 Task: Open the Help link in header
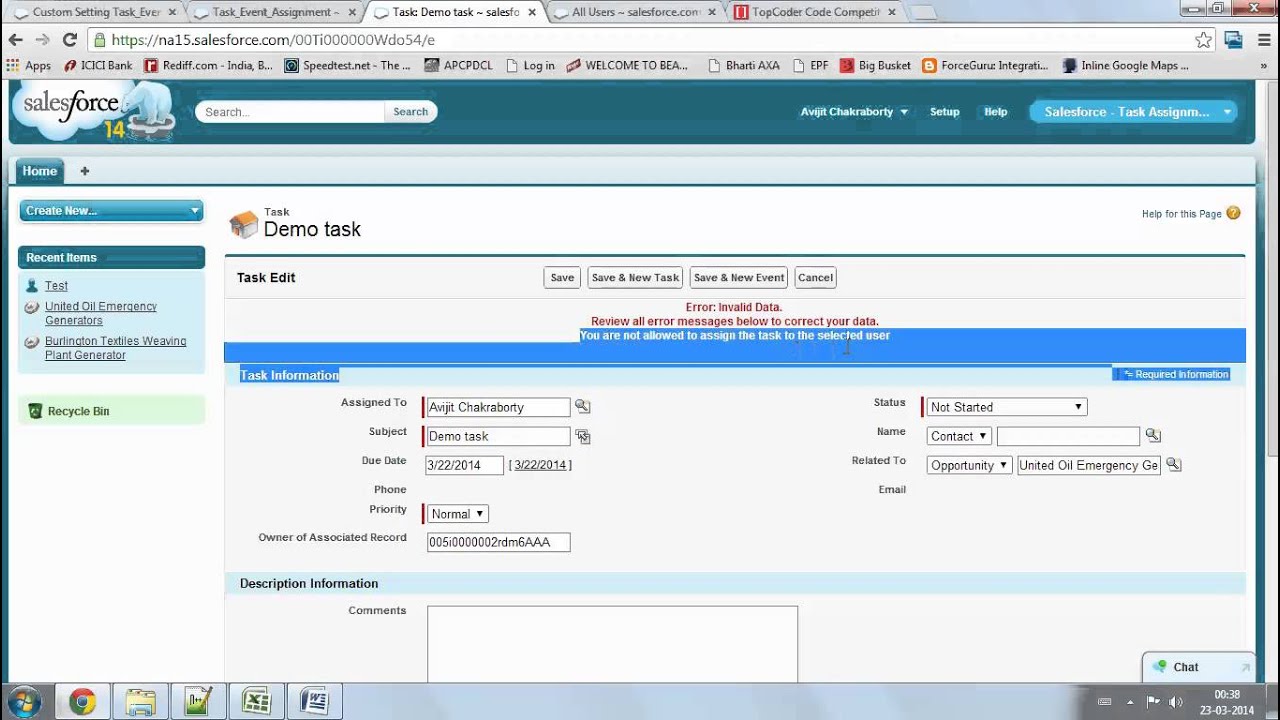click(x=995, y=112)
